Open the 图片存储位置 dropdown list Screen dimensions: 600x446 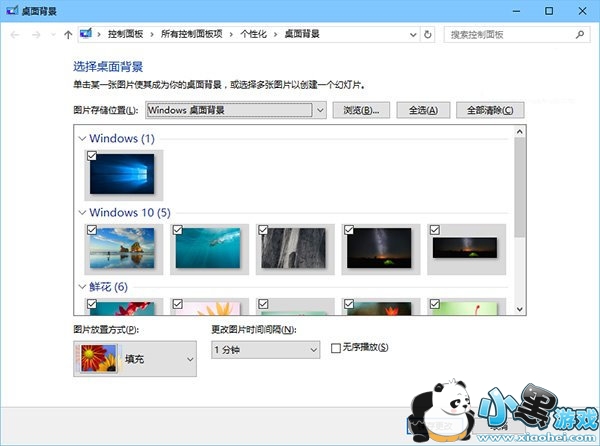coord(320,110)
